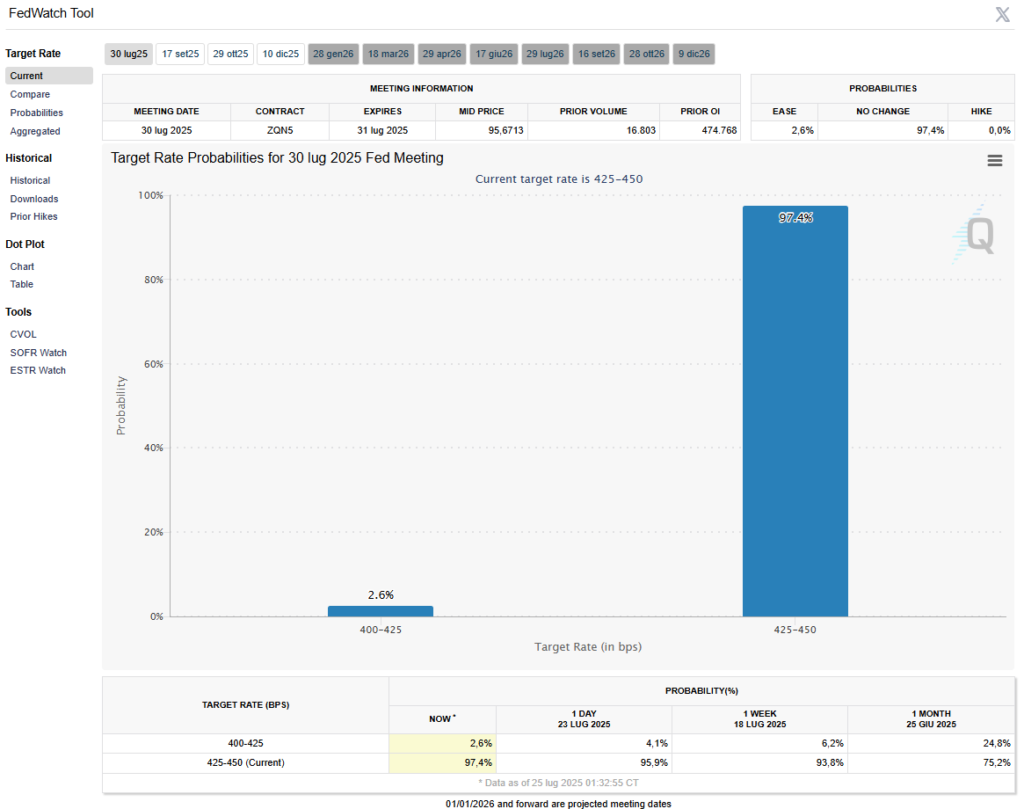Open Prior Hikes in the sidebar
The image size is (1024, 809).
point(34,217)
